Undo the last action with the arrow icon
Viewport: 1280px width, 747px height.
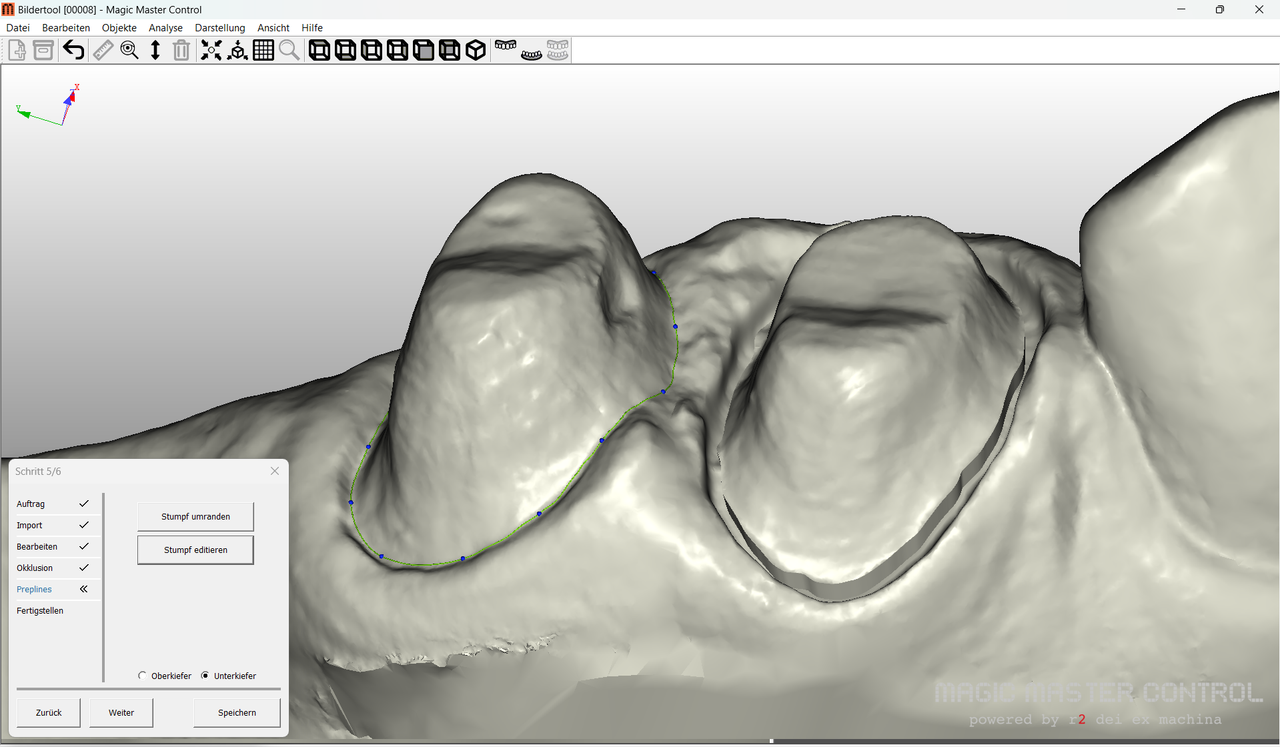pos(73,50)
